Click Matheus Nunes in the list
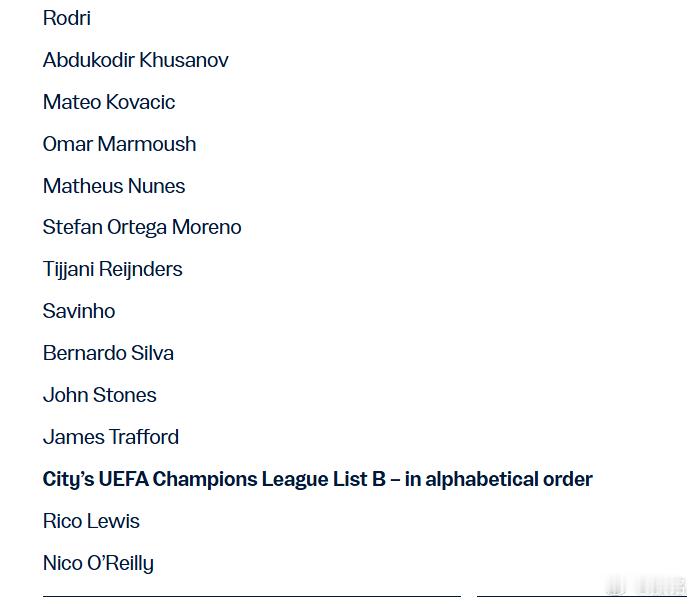This screenshot has width=694, height=604. pos(114,186)
